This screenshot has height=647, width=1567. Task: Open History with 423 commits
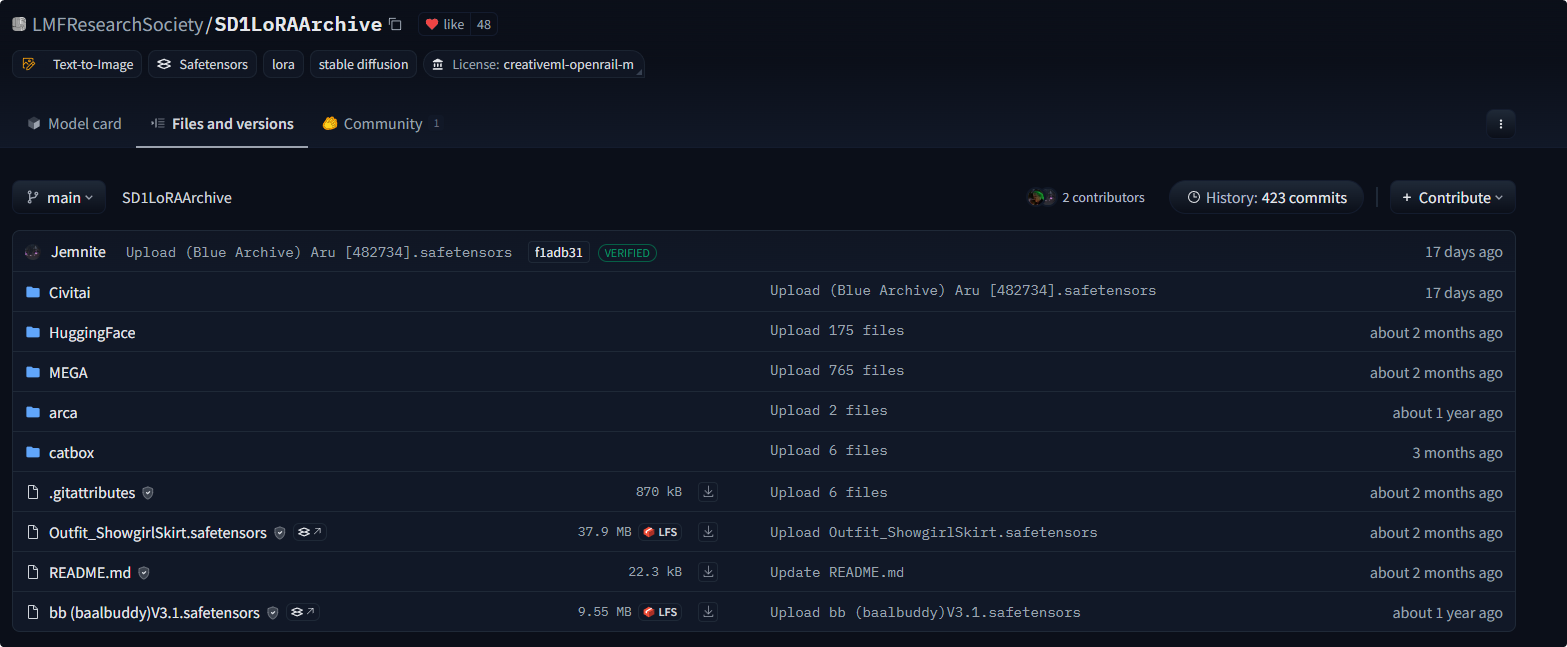1266,197
